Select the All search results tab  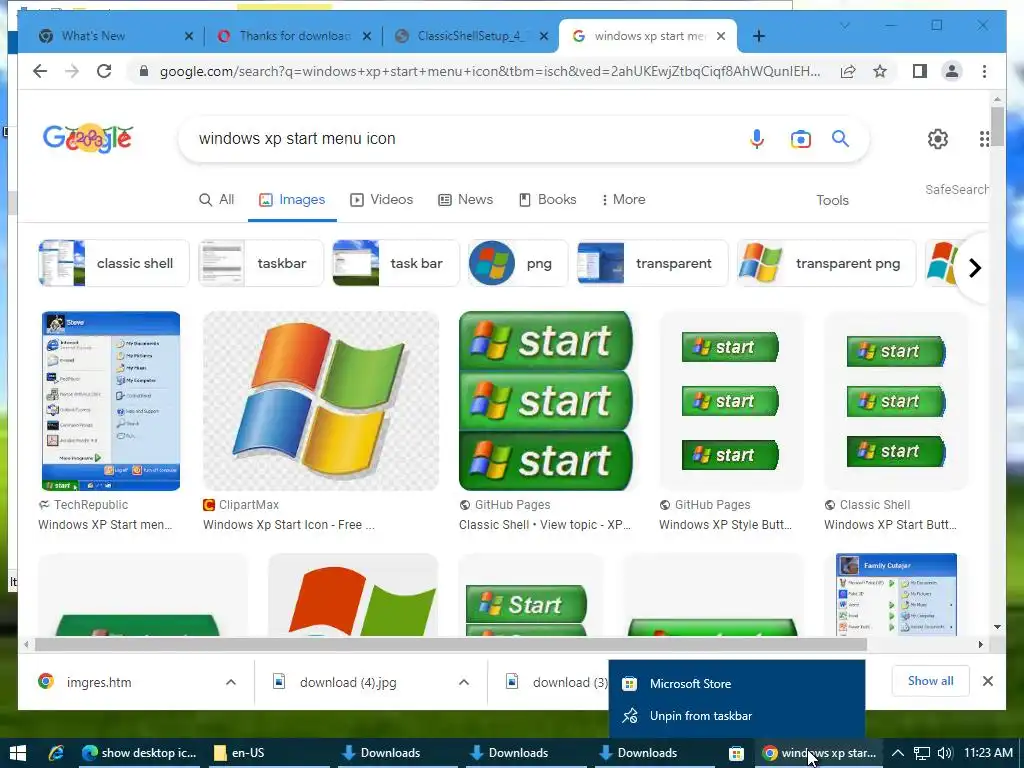coord(216,200)
